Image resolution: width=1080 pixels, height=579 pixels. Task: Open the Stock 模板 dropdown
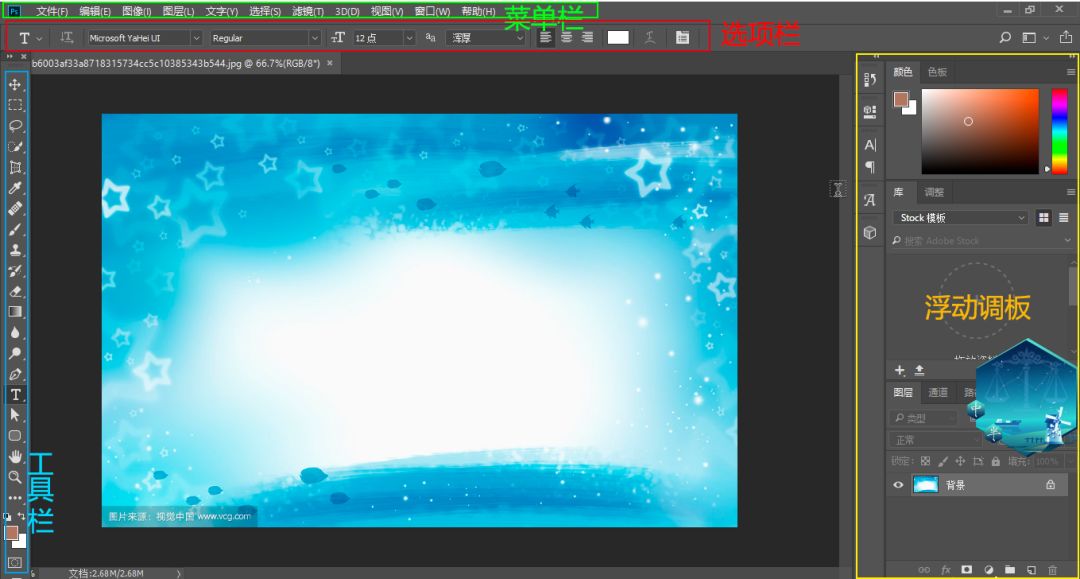click(961, 218)
